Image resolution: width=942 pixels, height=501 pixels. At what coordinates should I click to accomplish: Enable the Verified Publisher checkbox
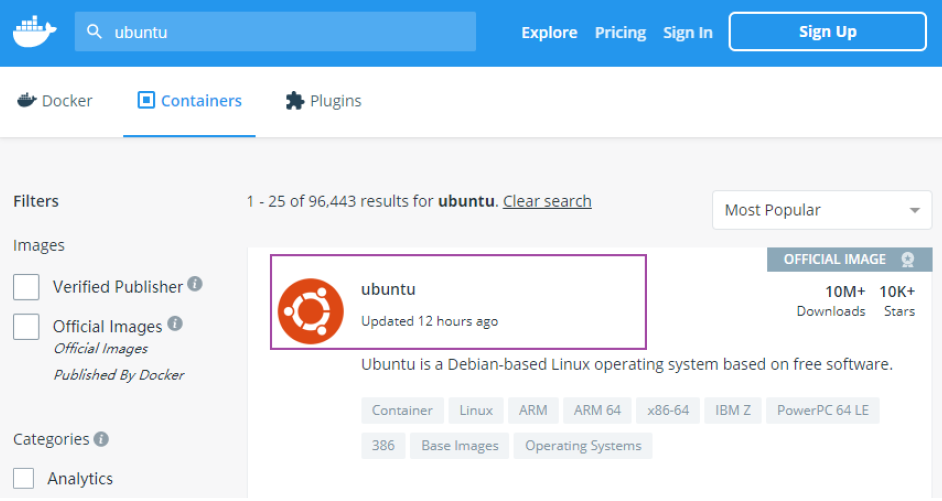[x=26, y=287]
